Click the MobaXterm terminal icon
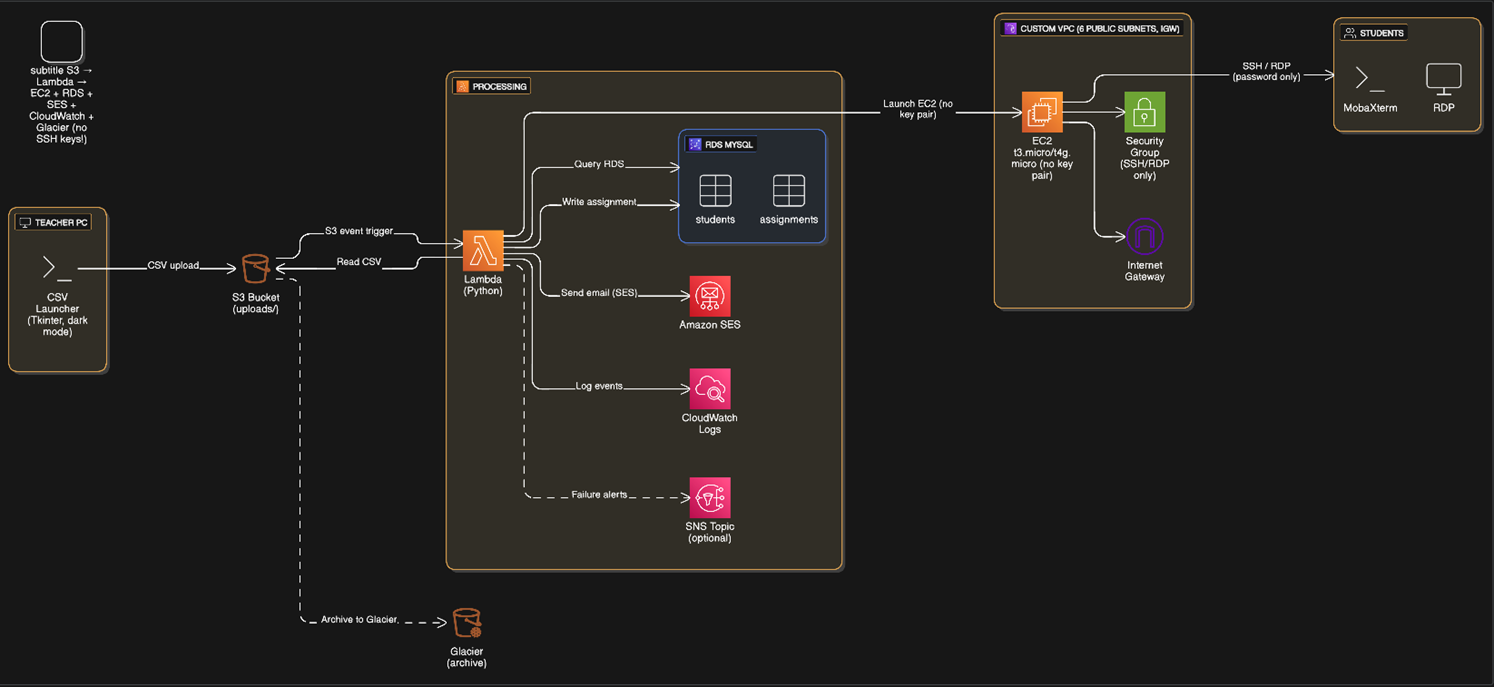This screenshot has width=1494, height=687. 1370,78
